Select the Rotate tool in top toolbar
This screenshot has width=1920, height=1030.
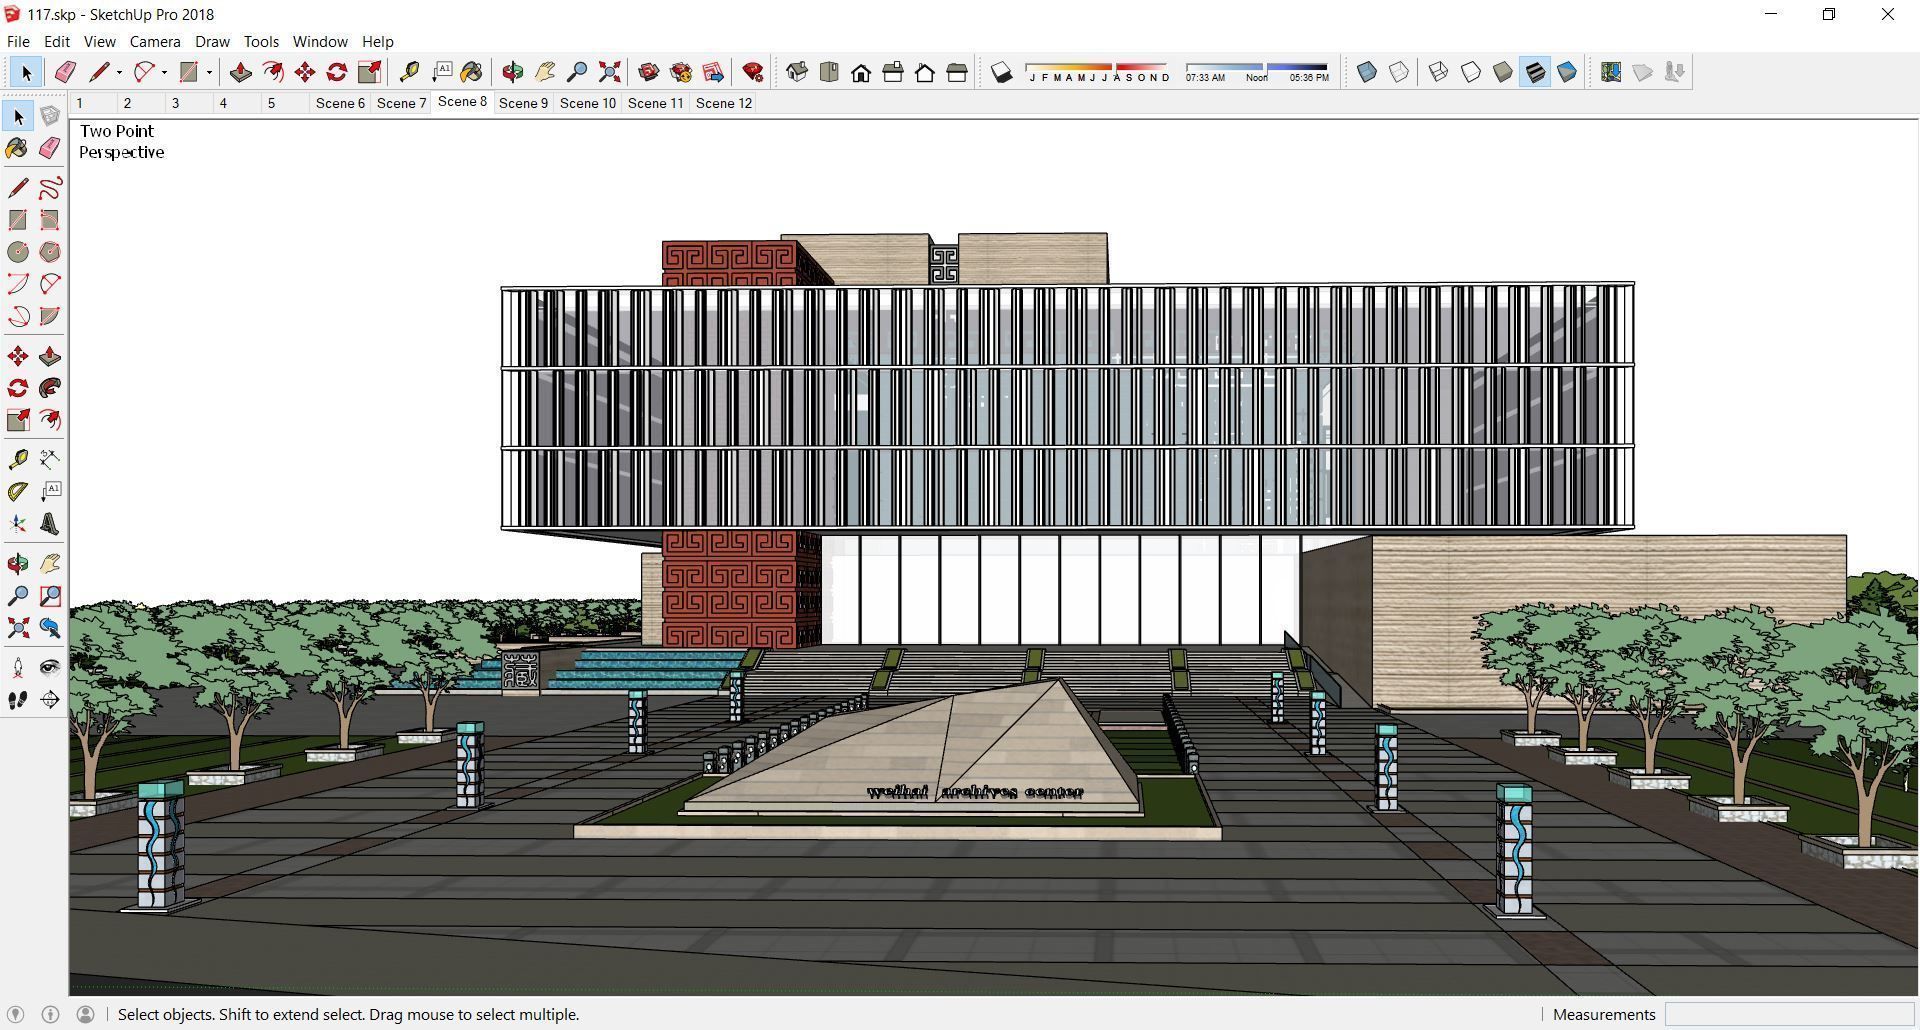(x=337, y=72)
